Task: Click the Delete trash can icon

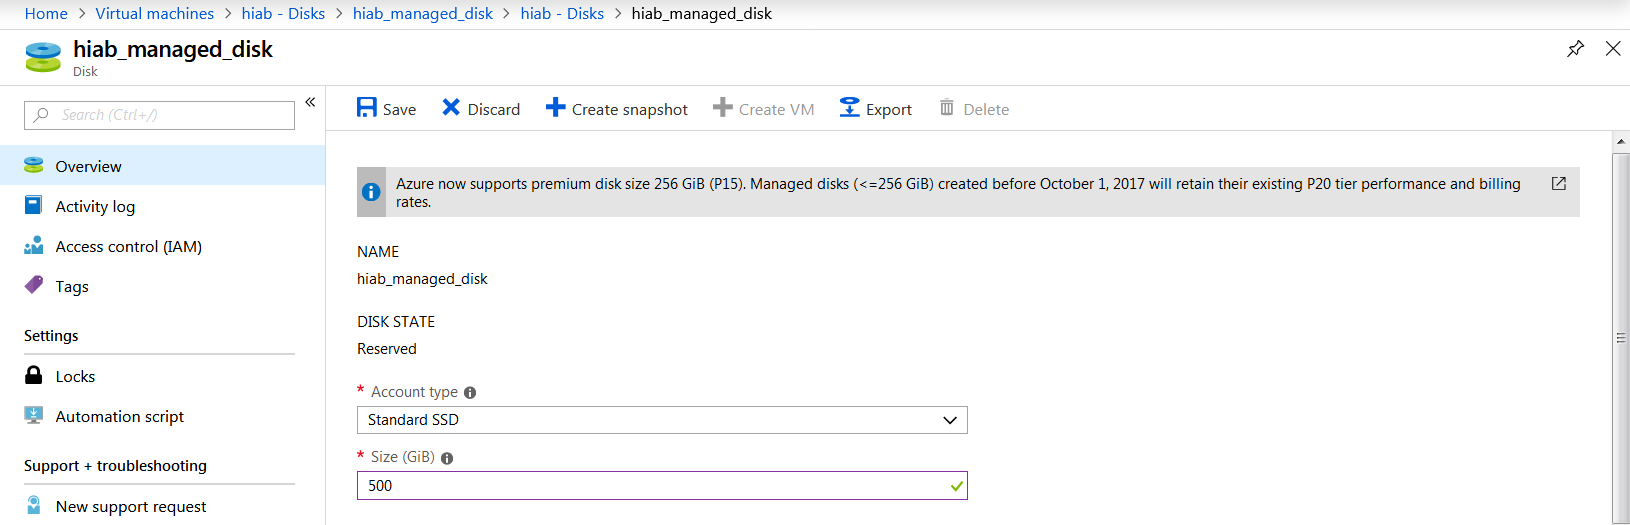Action: 946,107
